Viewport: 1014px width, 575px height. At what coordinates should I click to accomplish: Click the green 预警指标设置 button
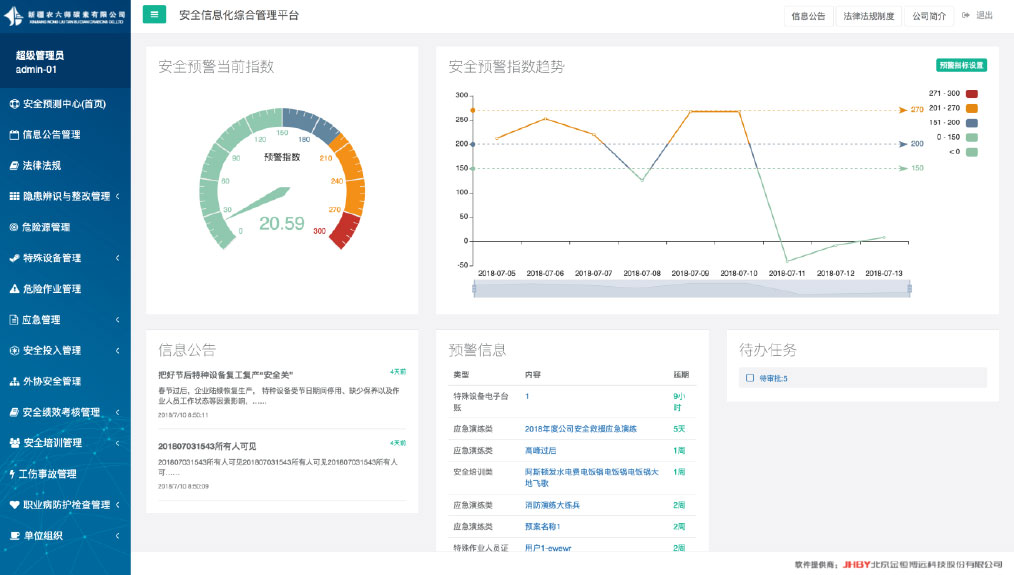[961, 65]
